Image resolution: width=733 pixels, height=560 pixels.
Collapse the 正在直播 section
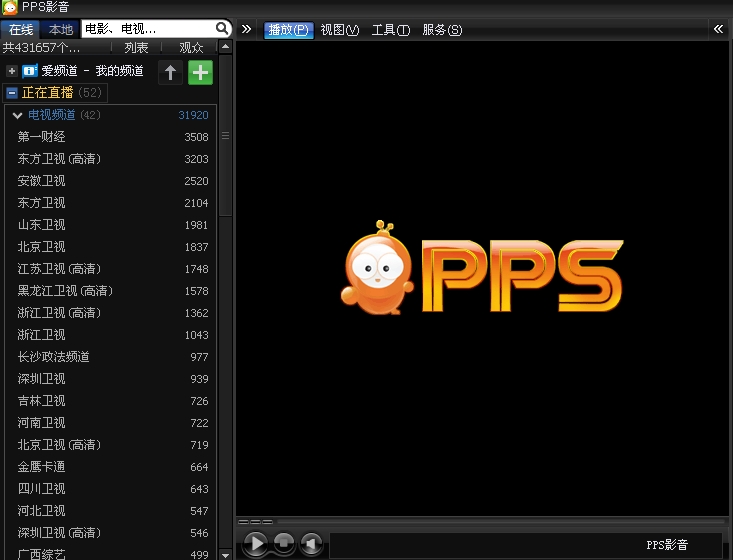tap(12, 93)
